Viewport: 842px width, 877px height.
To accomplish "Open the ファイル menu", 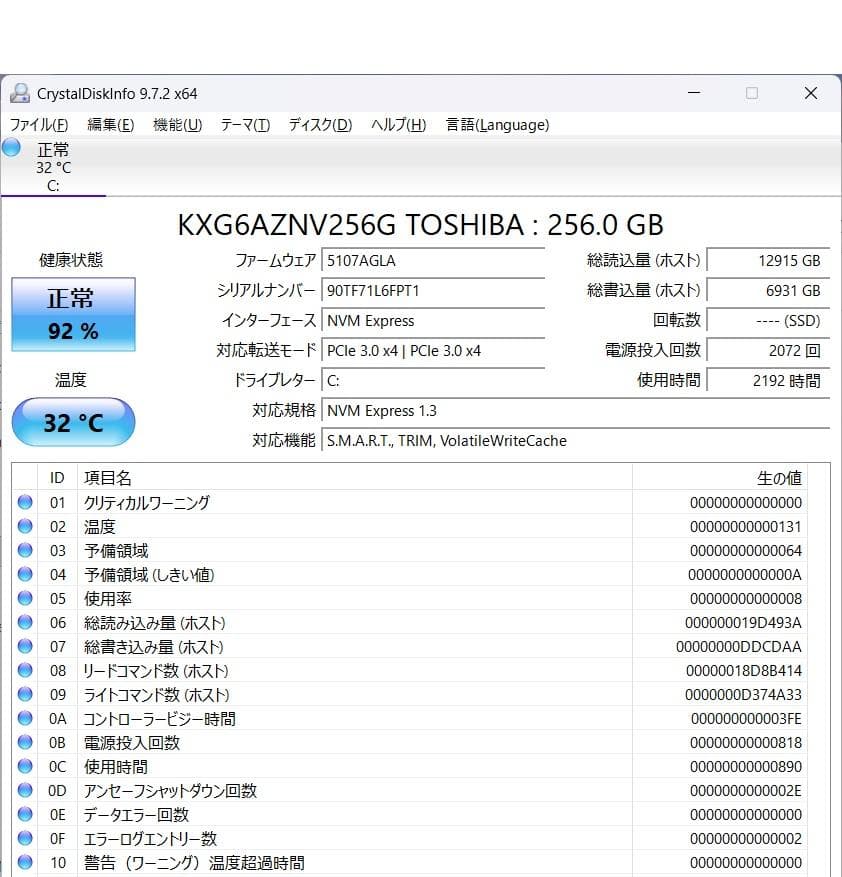I will tap(38, 125).
